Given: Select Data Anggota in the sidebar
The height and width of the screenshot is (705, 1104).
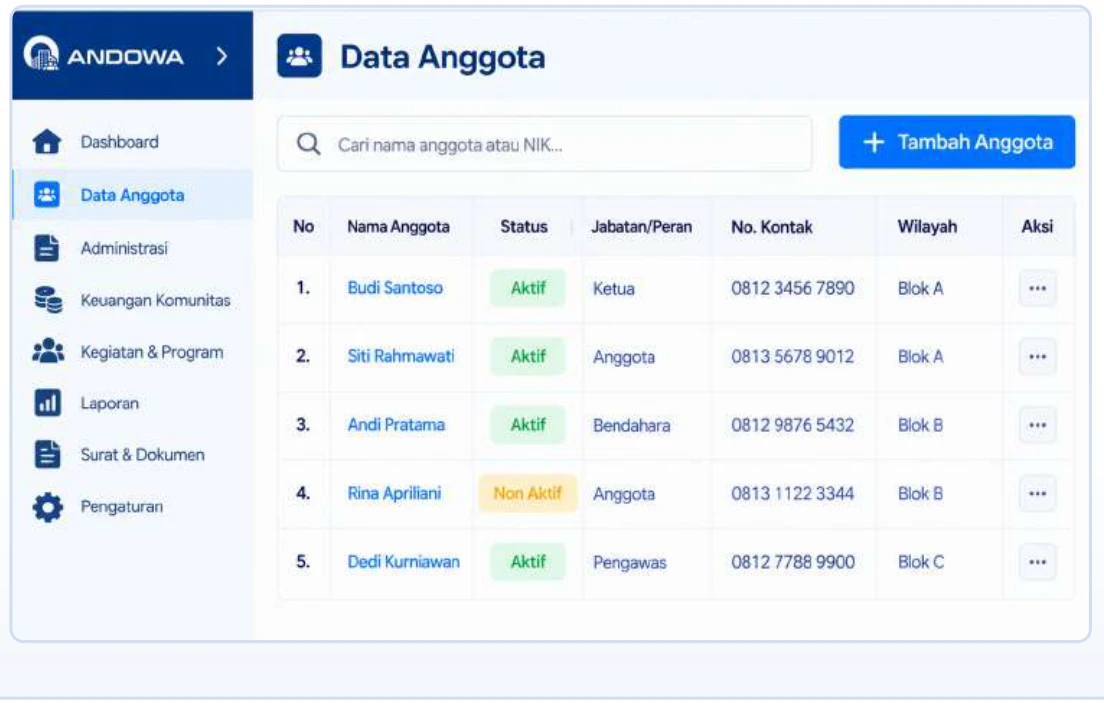Looking at the screenshot, I should [x=132, y=195].
